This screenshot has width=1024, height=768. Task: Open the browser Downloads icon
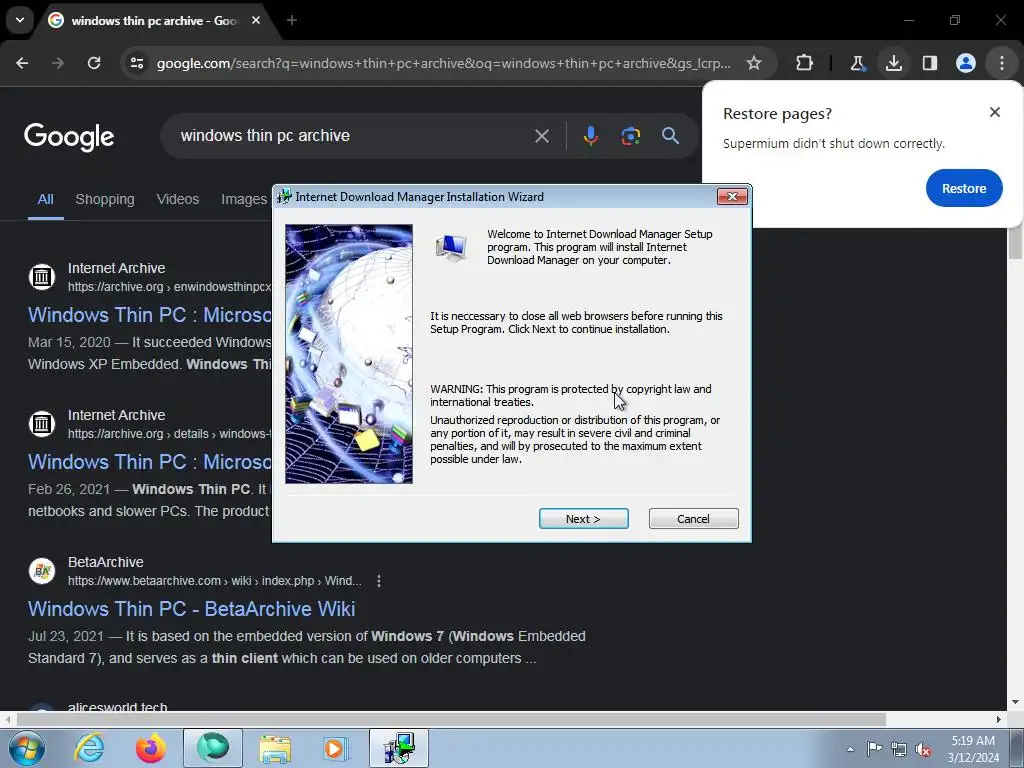pos(893,63)
